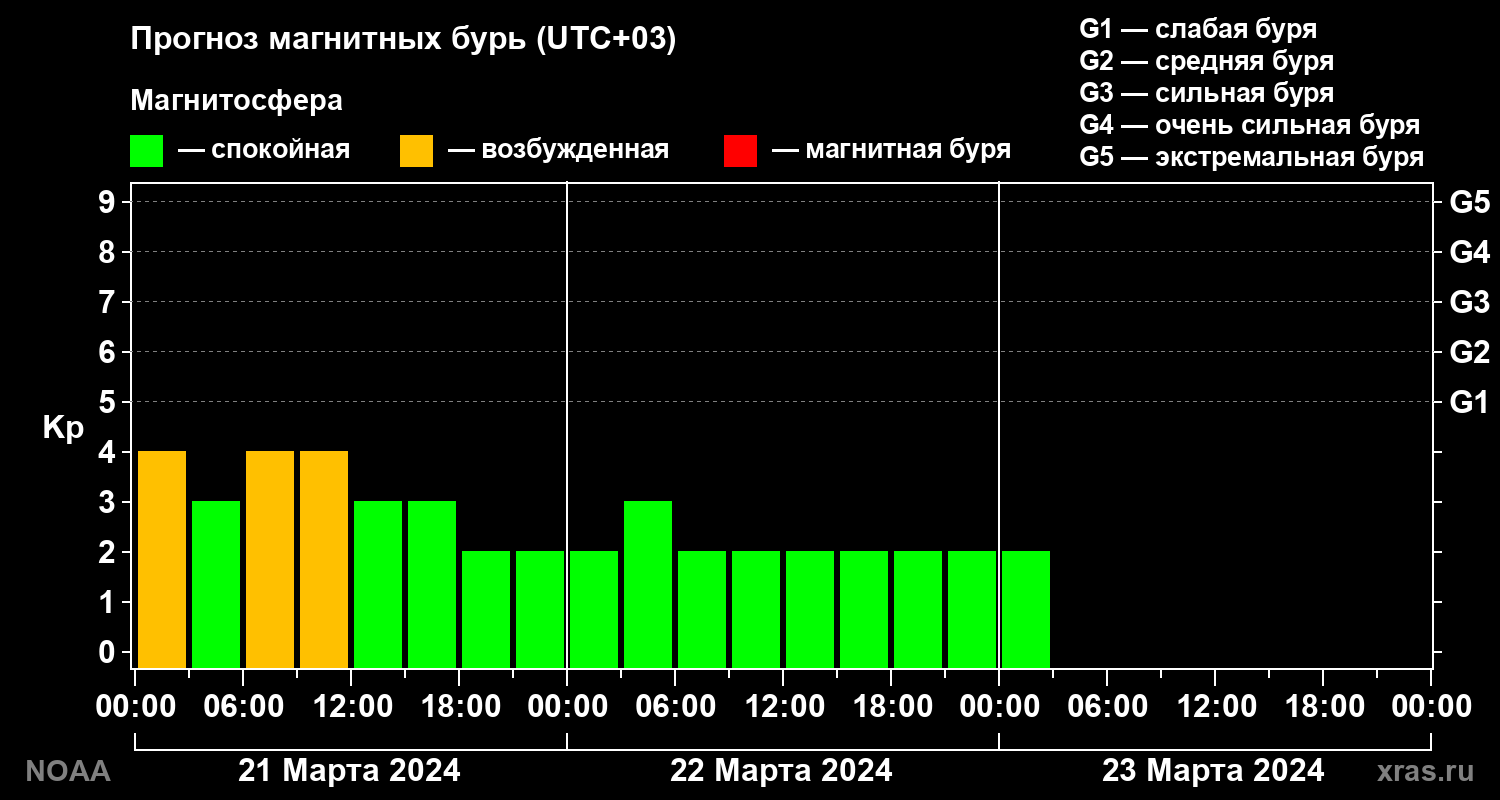
Task: Click the '06:00' time label for 22 March
Action: click(x=675, y=706)
